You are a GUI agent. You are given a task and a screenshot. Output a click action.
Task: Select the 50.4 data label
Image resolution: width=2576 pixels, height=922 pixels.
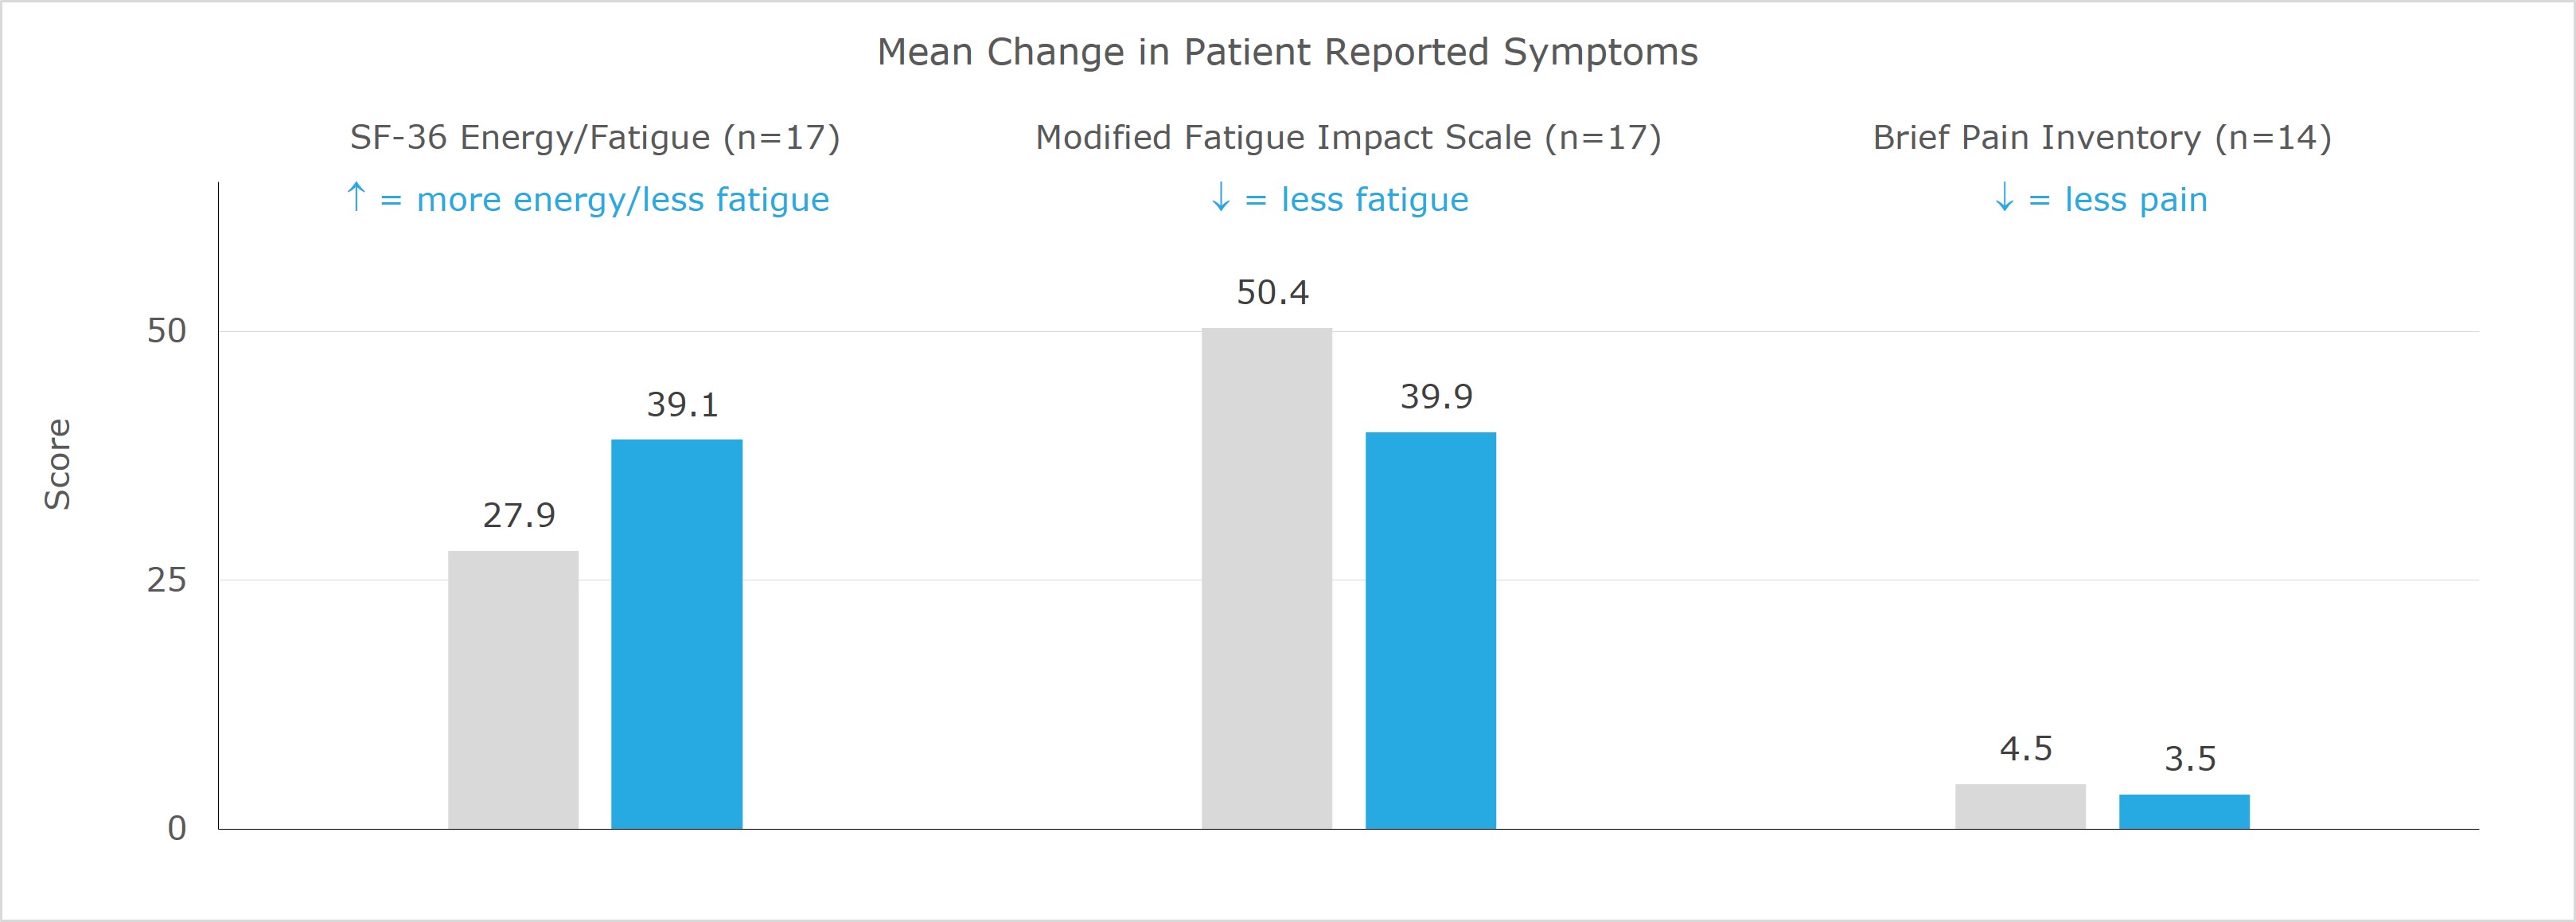(1273, 292)
